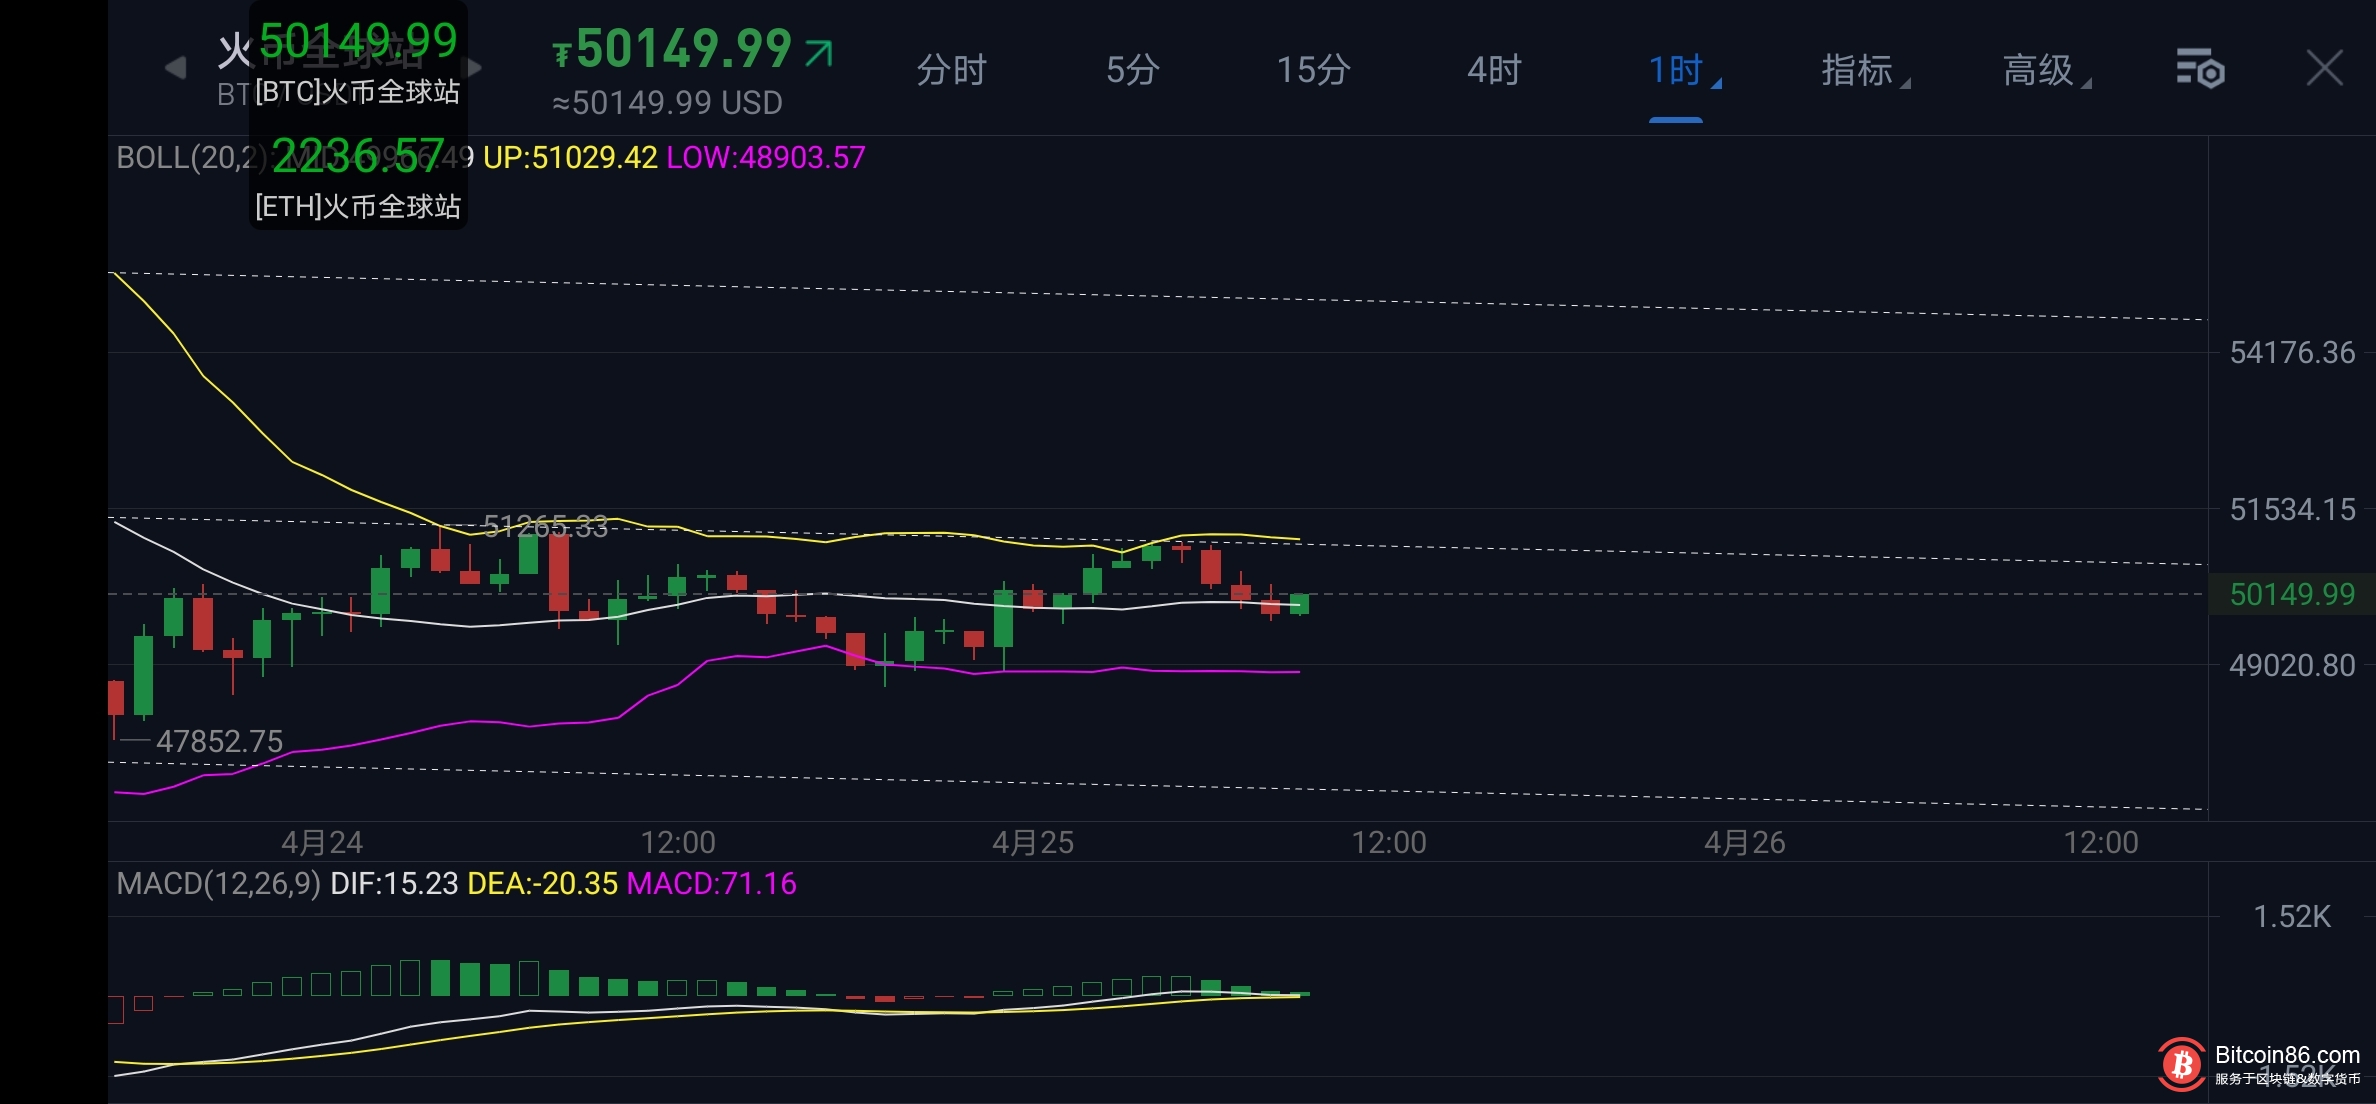This screenshot has height=1104, width=2376.
Task: Click the green 50149.99 price axis tag
Action: [2291, 594]
